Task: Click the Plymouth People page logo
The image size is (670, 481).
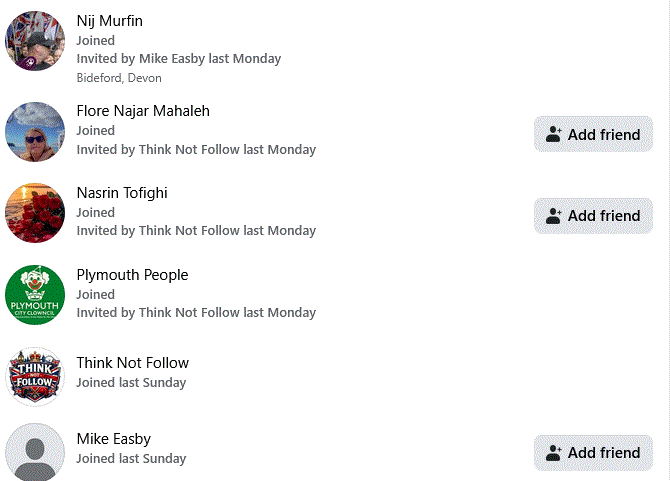Action: click(x=35, y=295)
